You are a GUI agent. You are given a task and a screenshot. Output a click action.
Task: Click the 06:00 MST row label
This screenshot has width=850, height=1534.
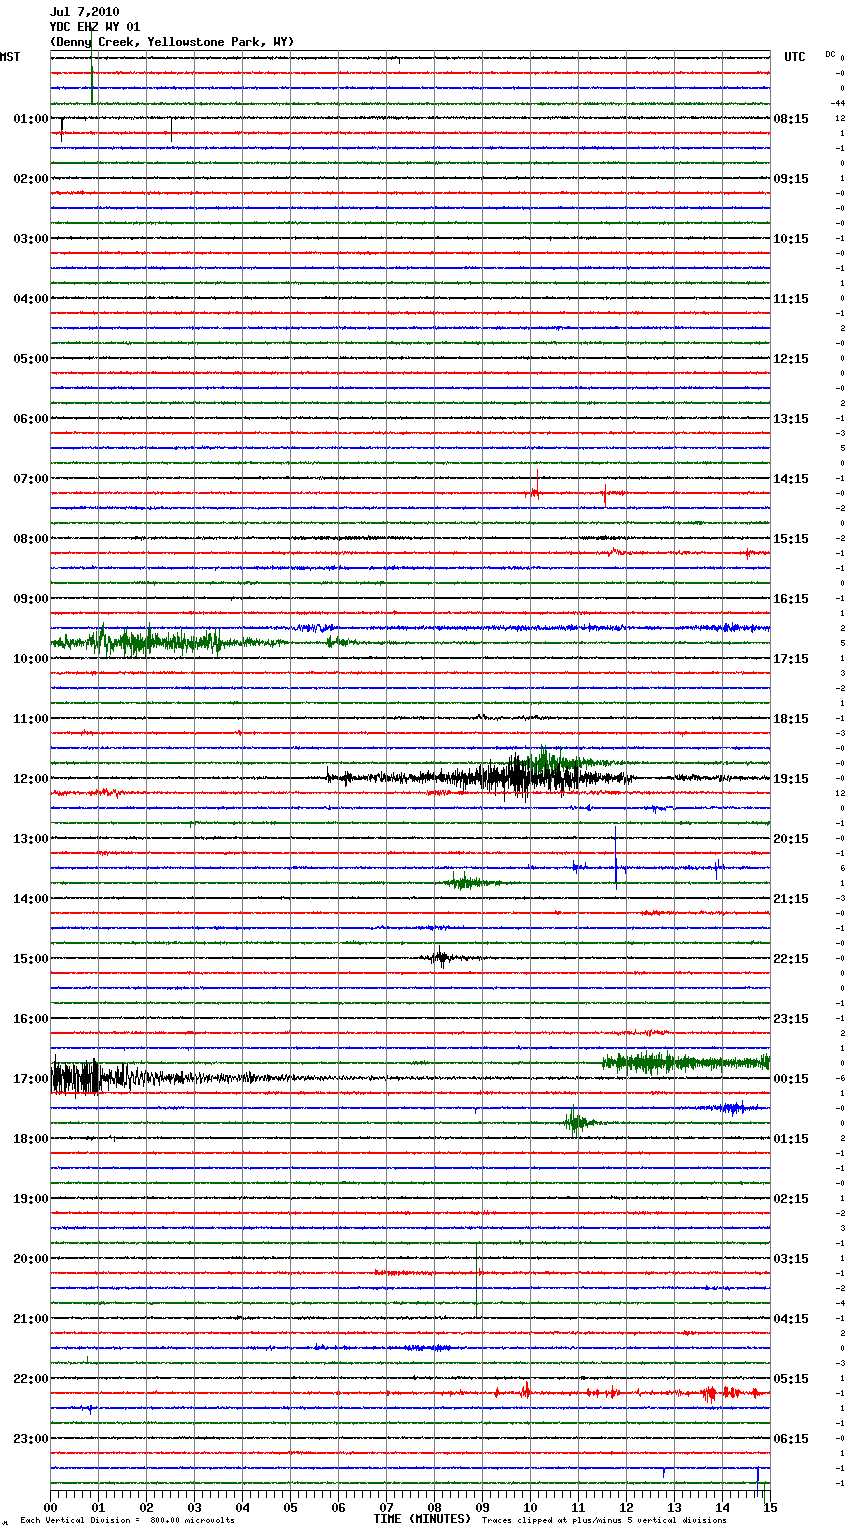click(31, 418)
